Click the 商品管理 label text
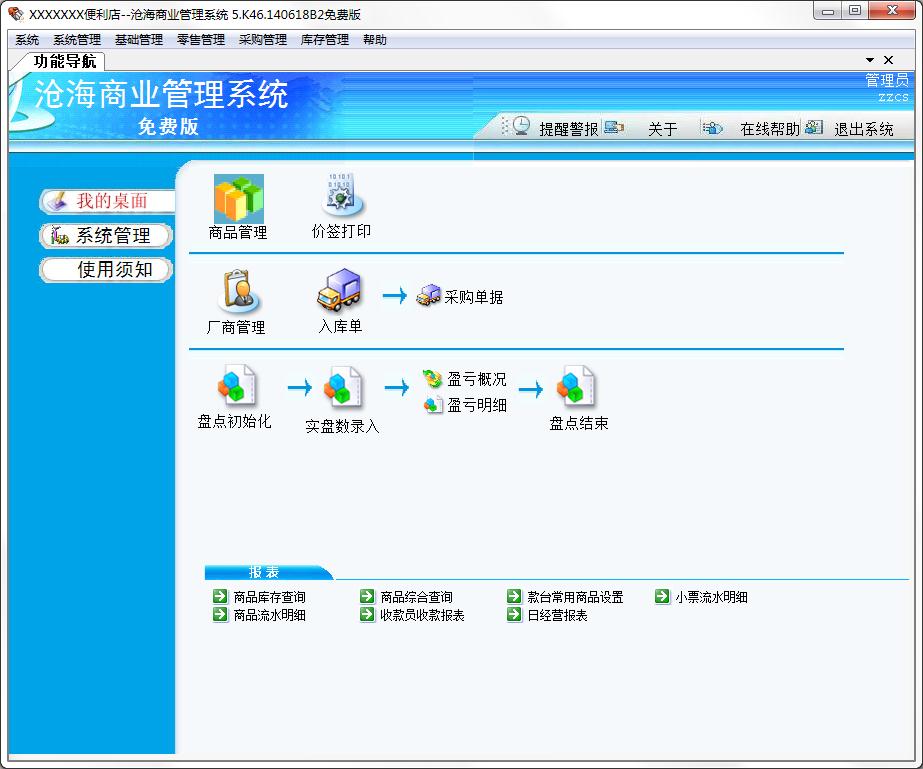The width and height of the screenshot is (923, 769). point(238,233)
